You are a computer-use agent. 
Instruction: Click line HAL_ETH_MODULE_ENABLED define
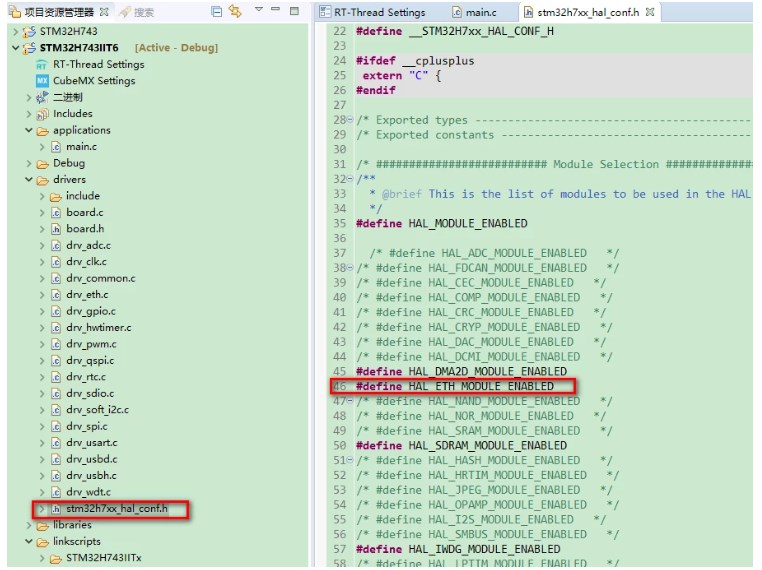click(455, 386)
